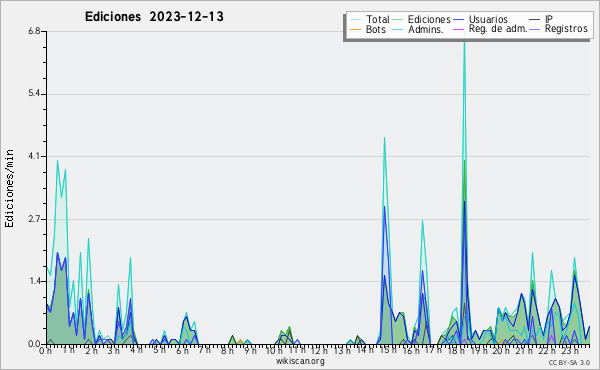The width and height of the screenshot is (600, 370).
Task: Click the 15 h label on time axis
Action: [388, 350]
